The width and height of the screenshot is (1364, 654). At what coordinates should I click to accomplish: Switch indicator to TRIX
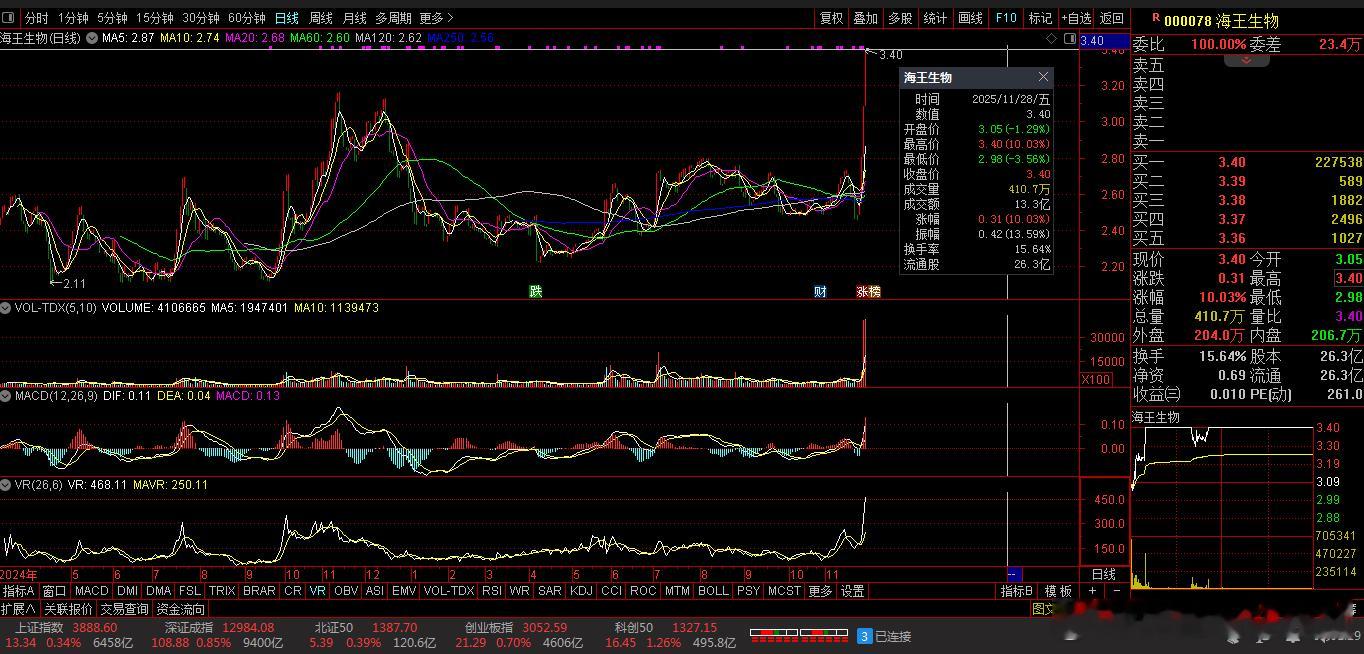(x=222, y=591)
